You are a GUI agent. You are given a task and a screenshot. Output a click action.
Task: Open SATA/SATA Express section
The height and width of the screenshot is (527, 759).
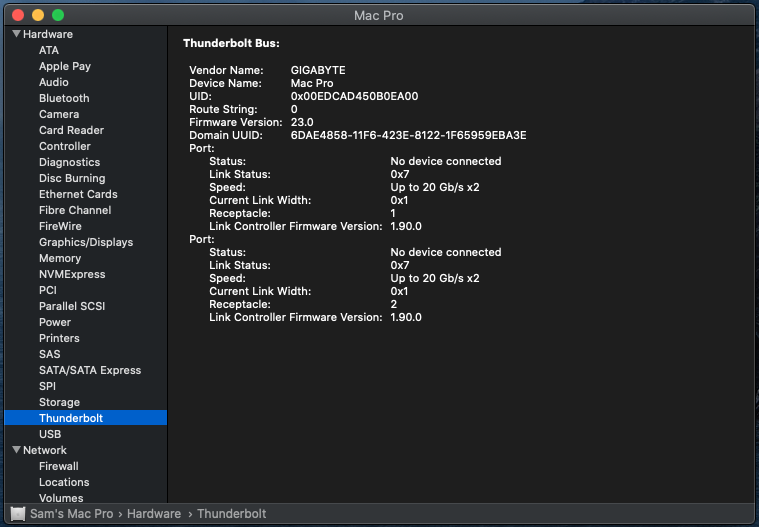point(90,370)
